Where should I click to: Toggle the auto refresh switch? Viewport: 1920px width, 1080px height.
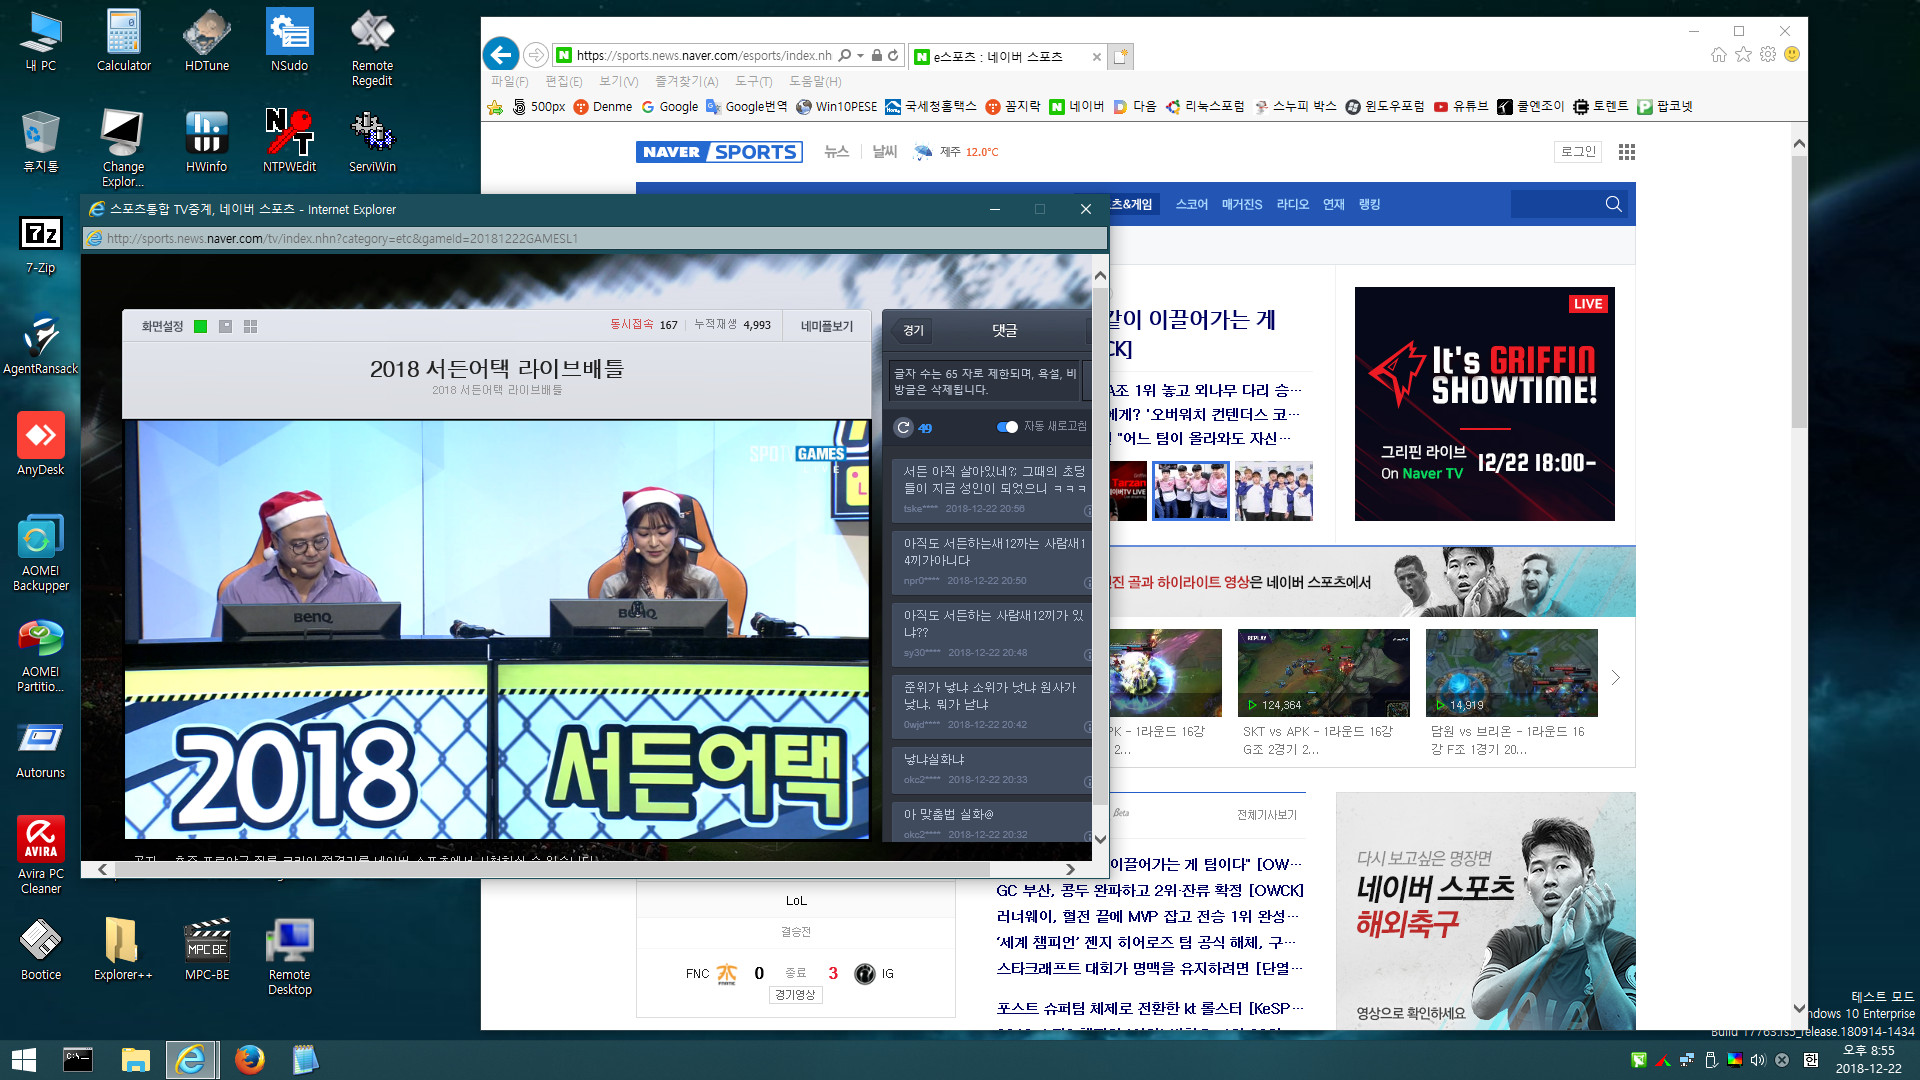click(1007, 427)
